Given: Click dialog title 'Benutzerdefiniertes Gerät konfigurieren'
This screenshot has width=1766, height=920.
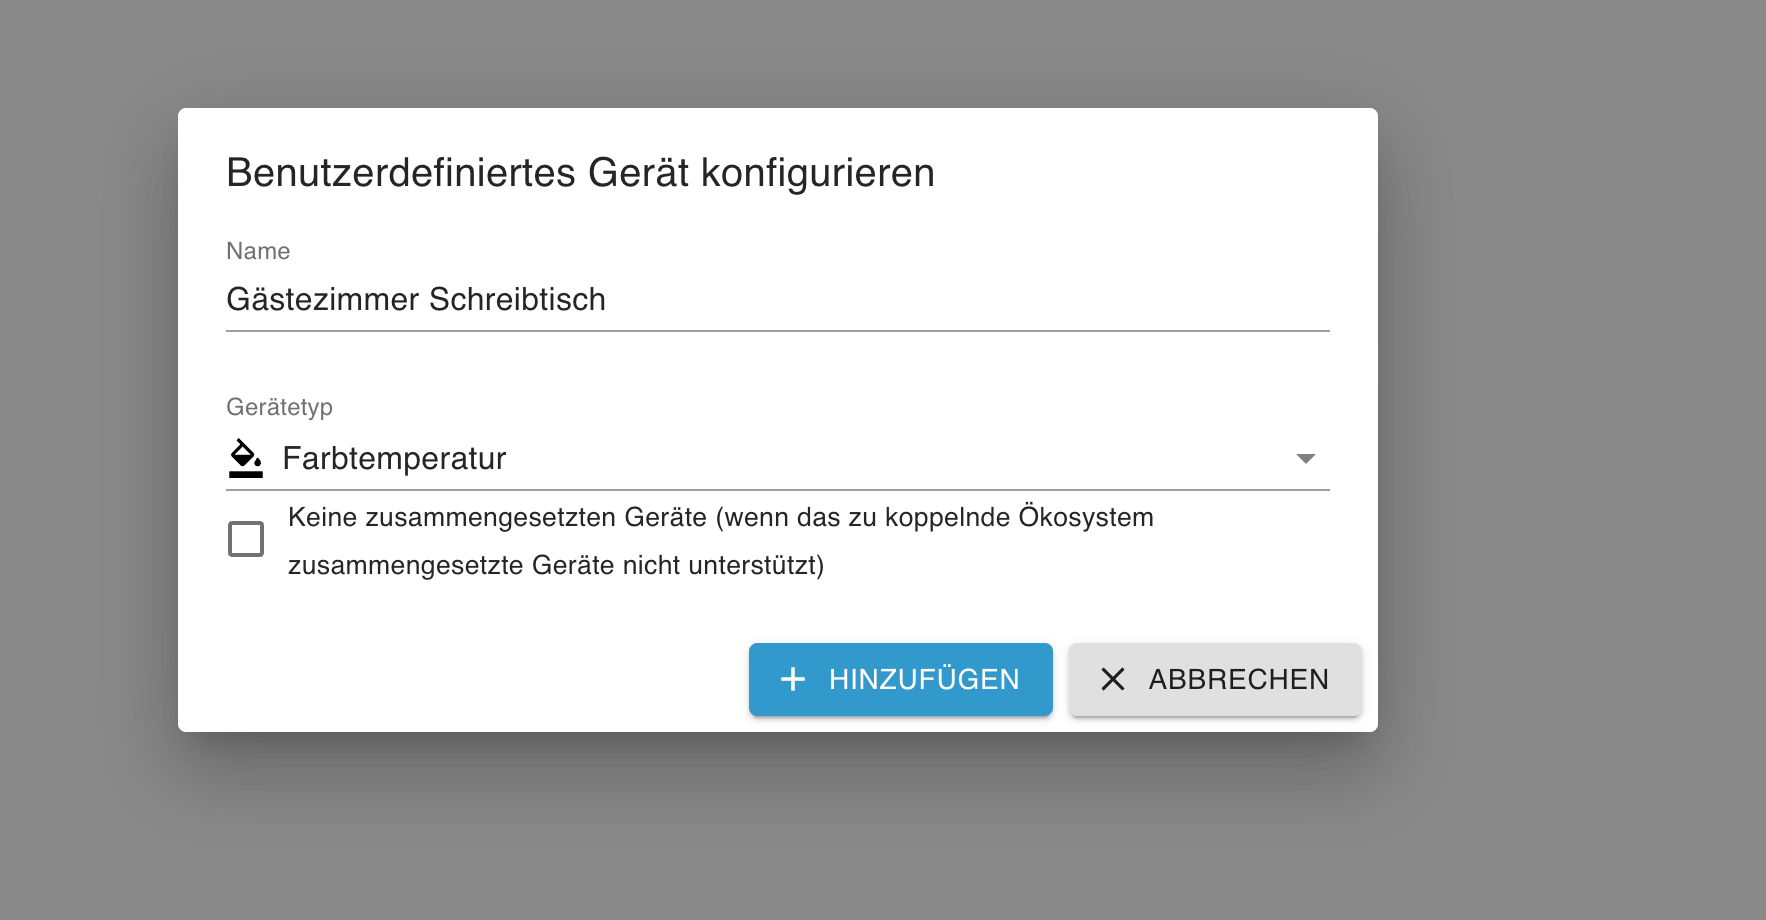Looking at the screenshot, I should click(580, 173).
